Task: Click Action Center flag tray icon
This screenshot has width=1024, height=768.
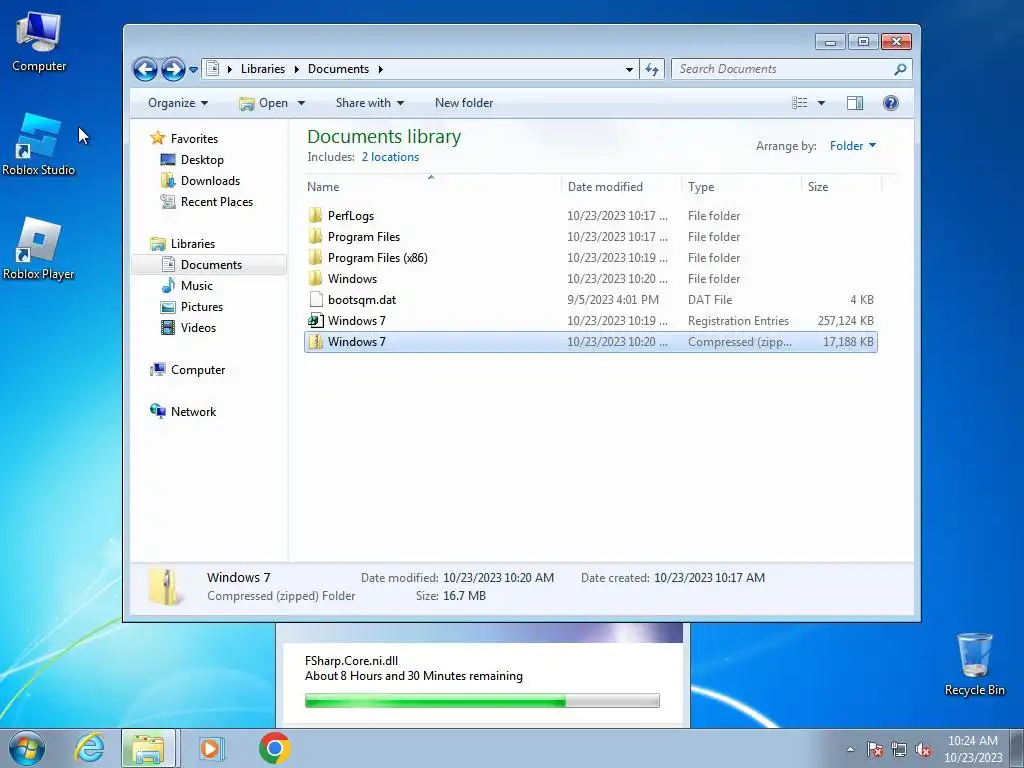Action: 874,749
